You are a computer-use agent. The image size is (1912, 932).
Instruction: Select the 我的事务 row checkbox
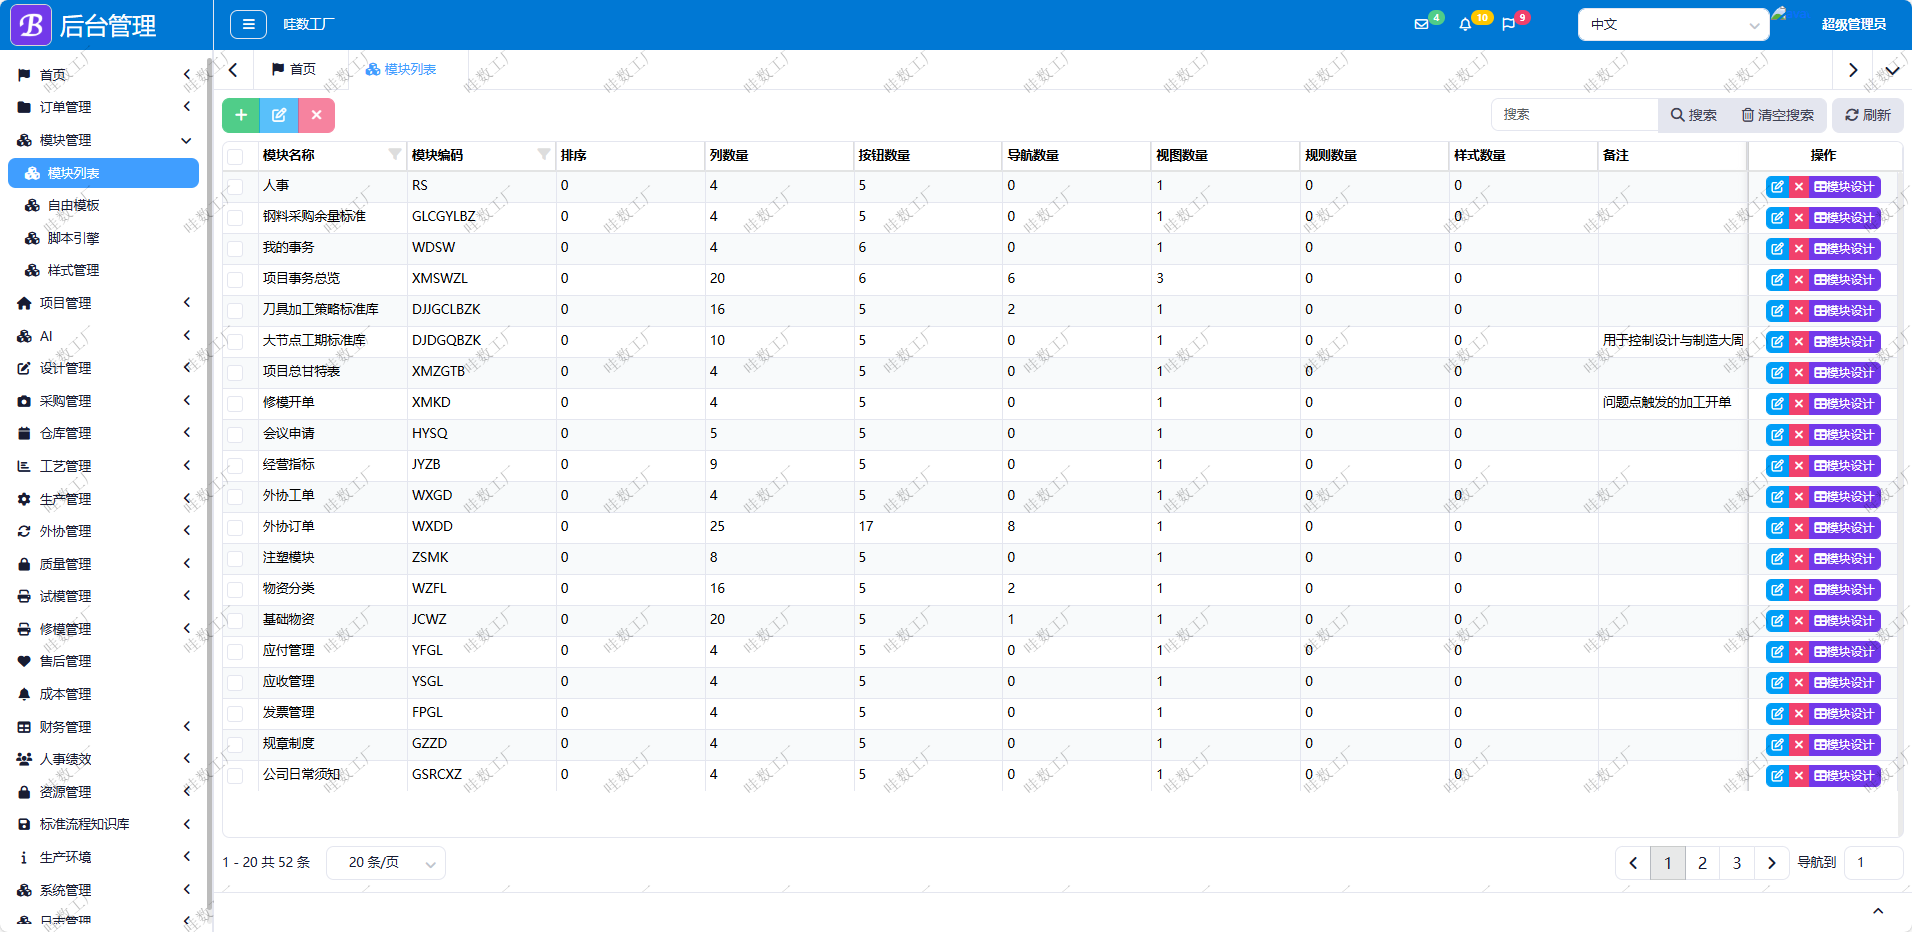click(235, 248)
